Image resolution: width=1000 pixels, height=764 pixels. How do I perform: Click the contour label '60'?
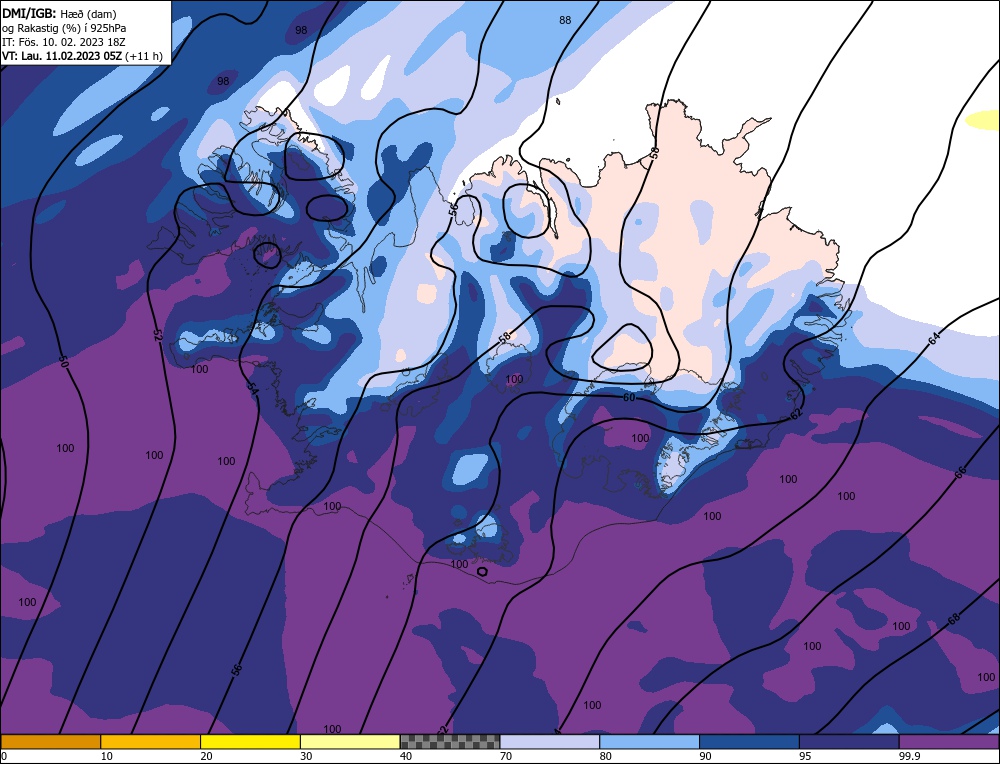pos(629,397)
